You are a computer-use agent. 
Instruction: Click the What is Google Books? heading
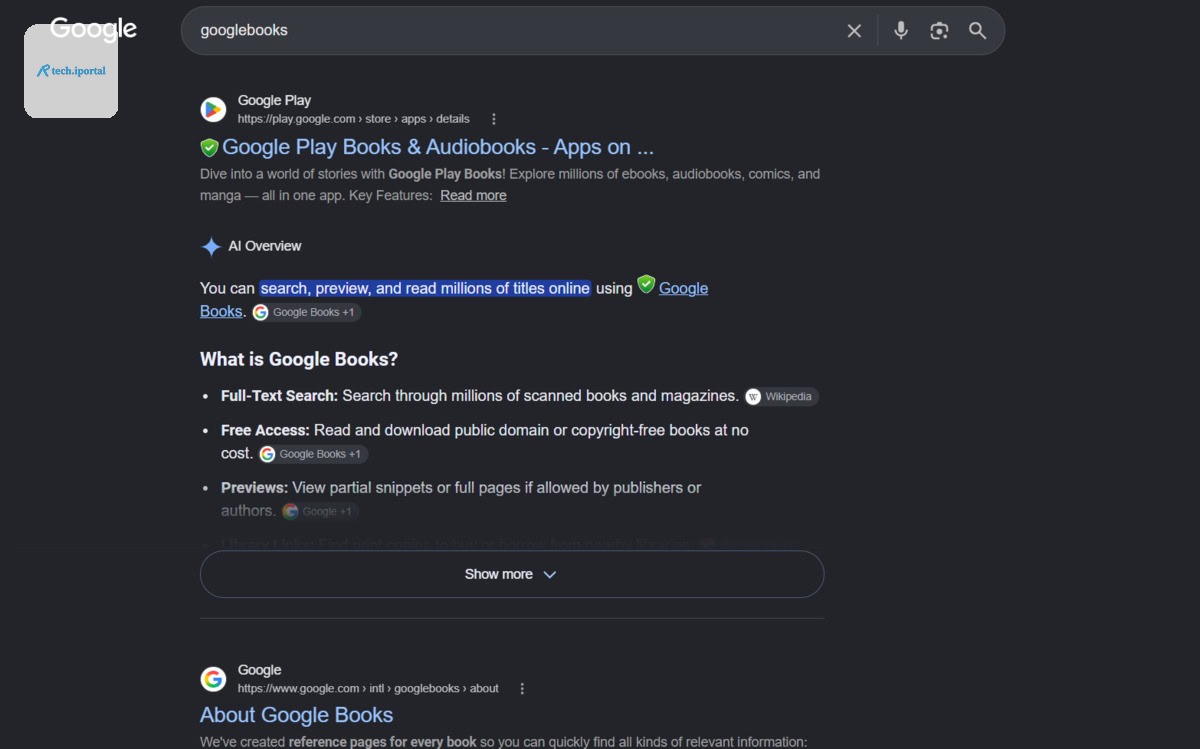(299, 359)
